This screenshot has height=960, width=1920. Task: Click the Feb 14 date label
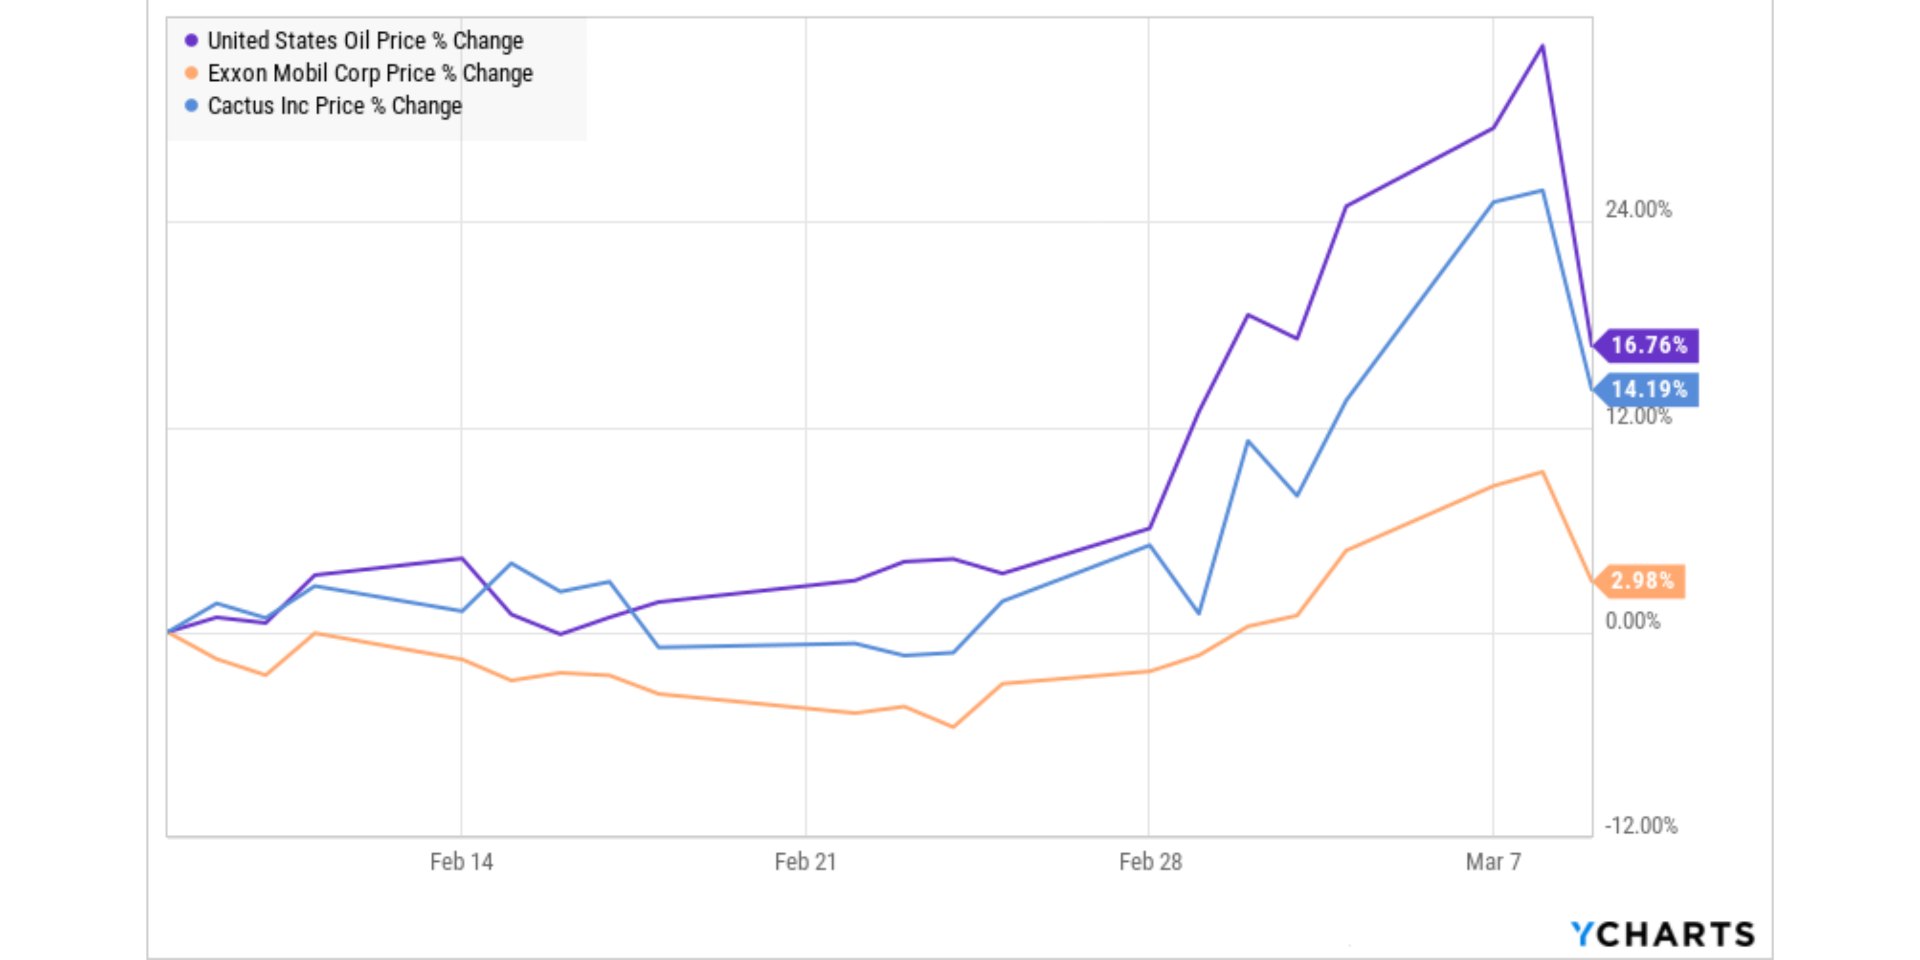pyautogui.click(x=461, y=862)
